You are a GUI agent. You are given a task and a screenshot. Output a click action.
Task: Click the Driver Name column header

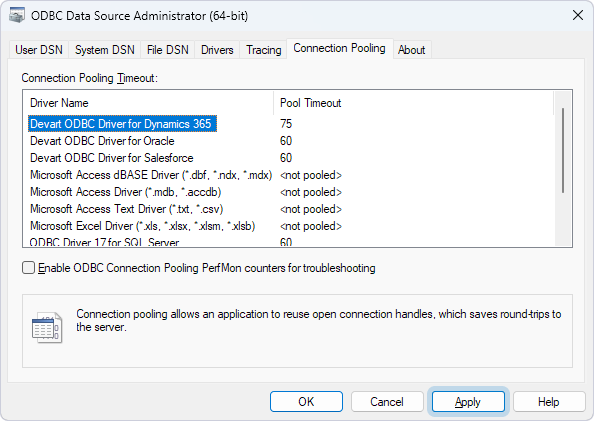coord(148,103)
